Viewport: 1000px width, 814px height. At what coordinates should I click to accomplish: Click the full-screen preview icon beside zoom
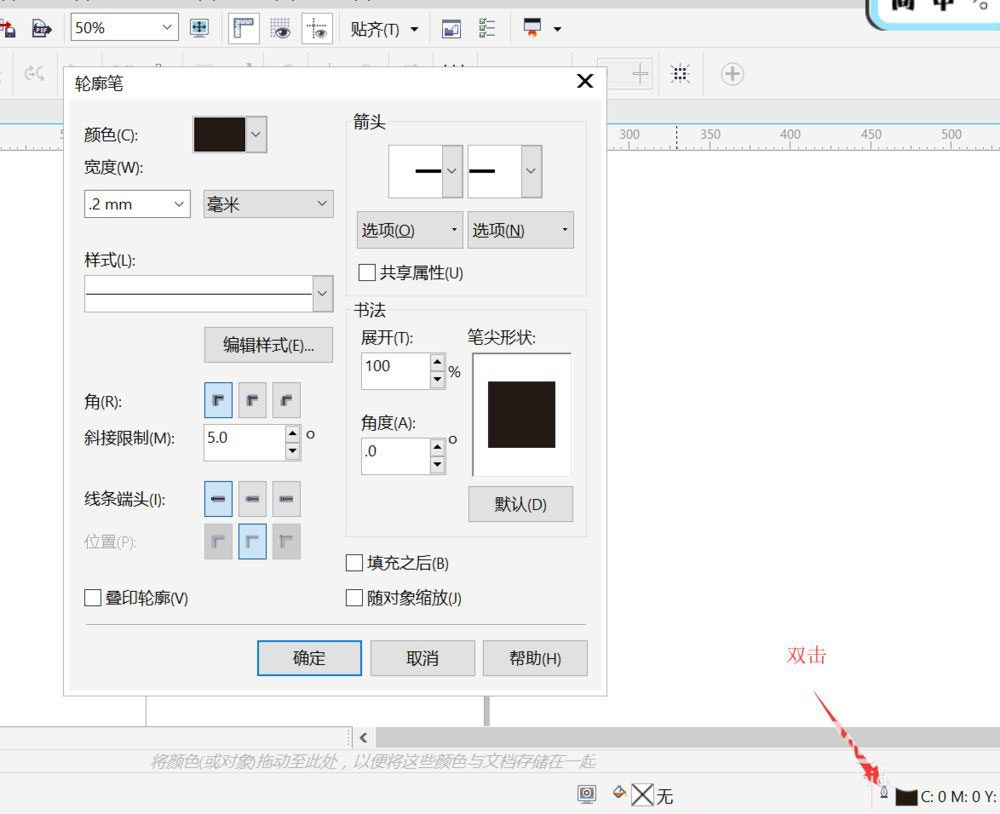click(199, 28)
